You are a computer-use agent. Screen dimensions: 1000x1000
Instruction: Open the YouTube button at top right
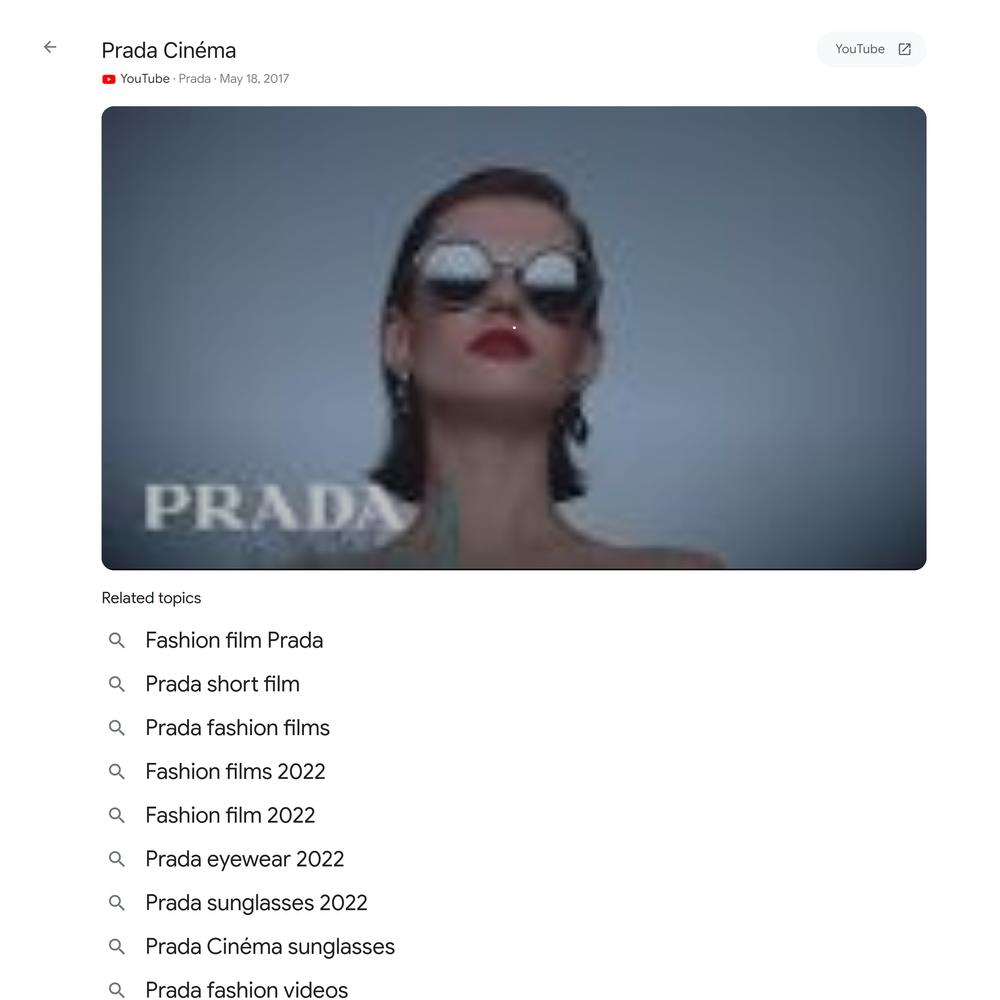click(871, 49)
